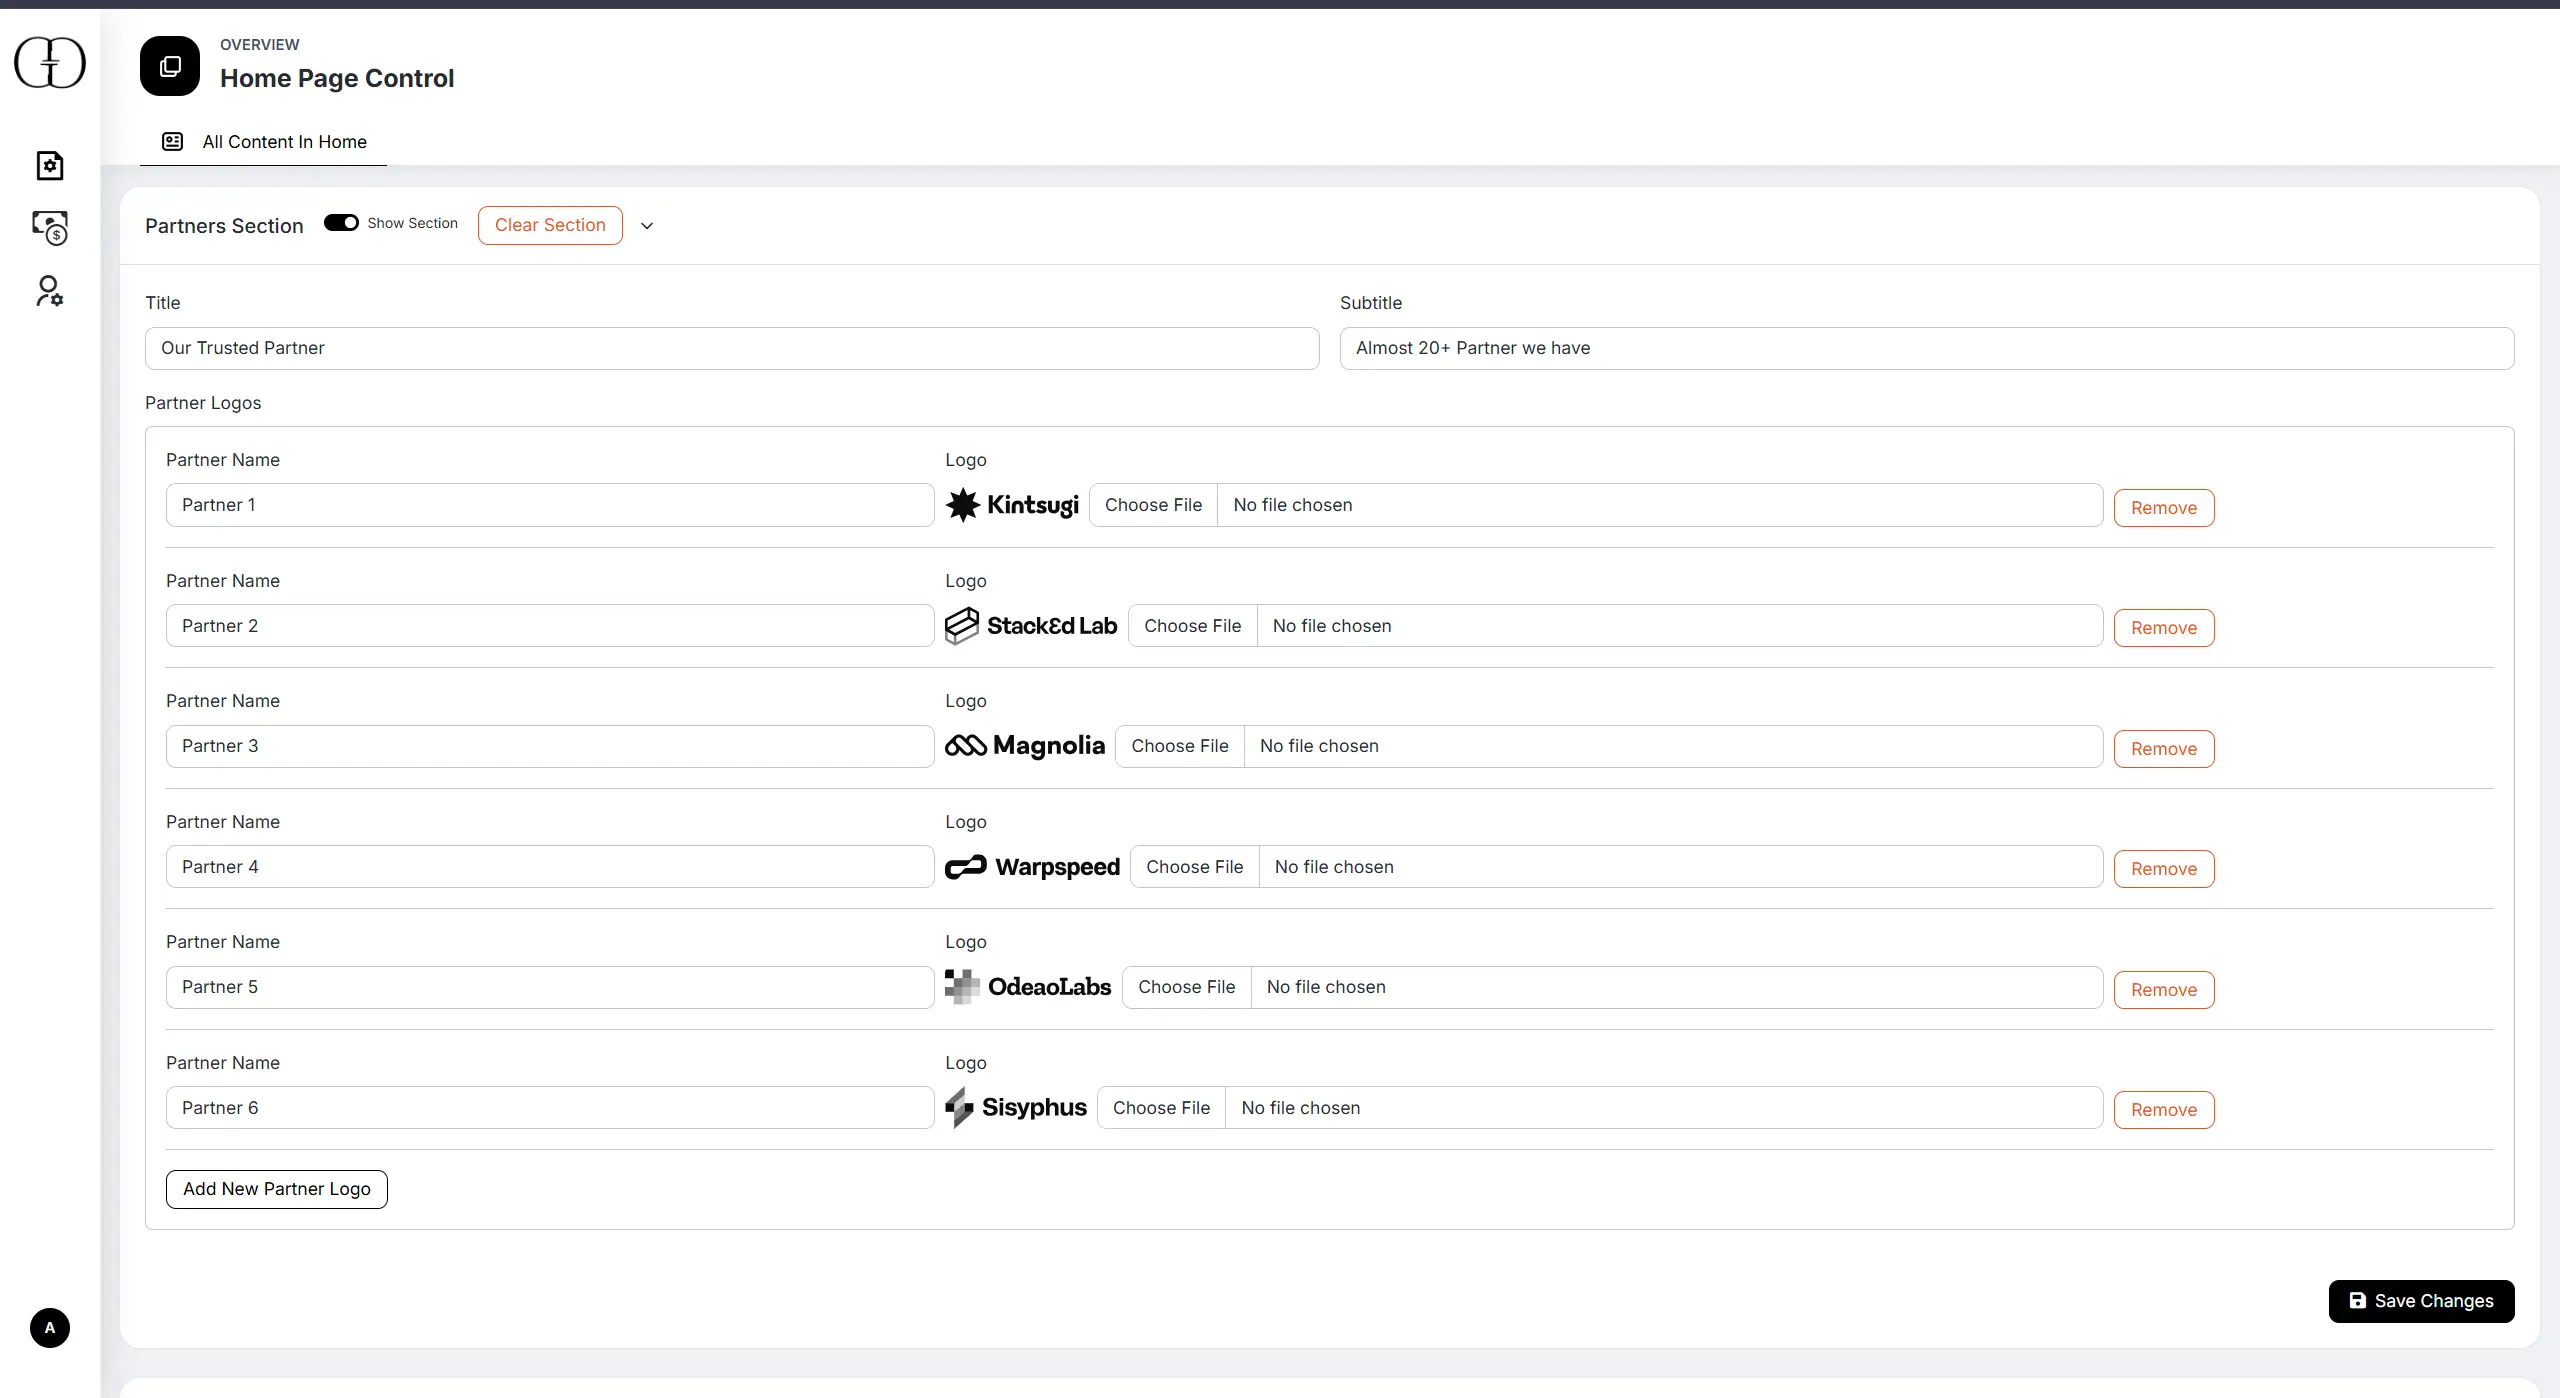Choose File for the StackEd Lab logo

1193,626
